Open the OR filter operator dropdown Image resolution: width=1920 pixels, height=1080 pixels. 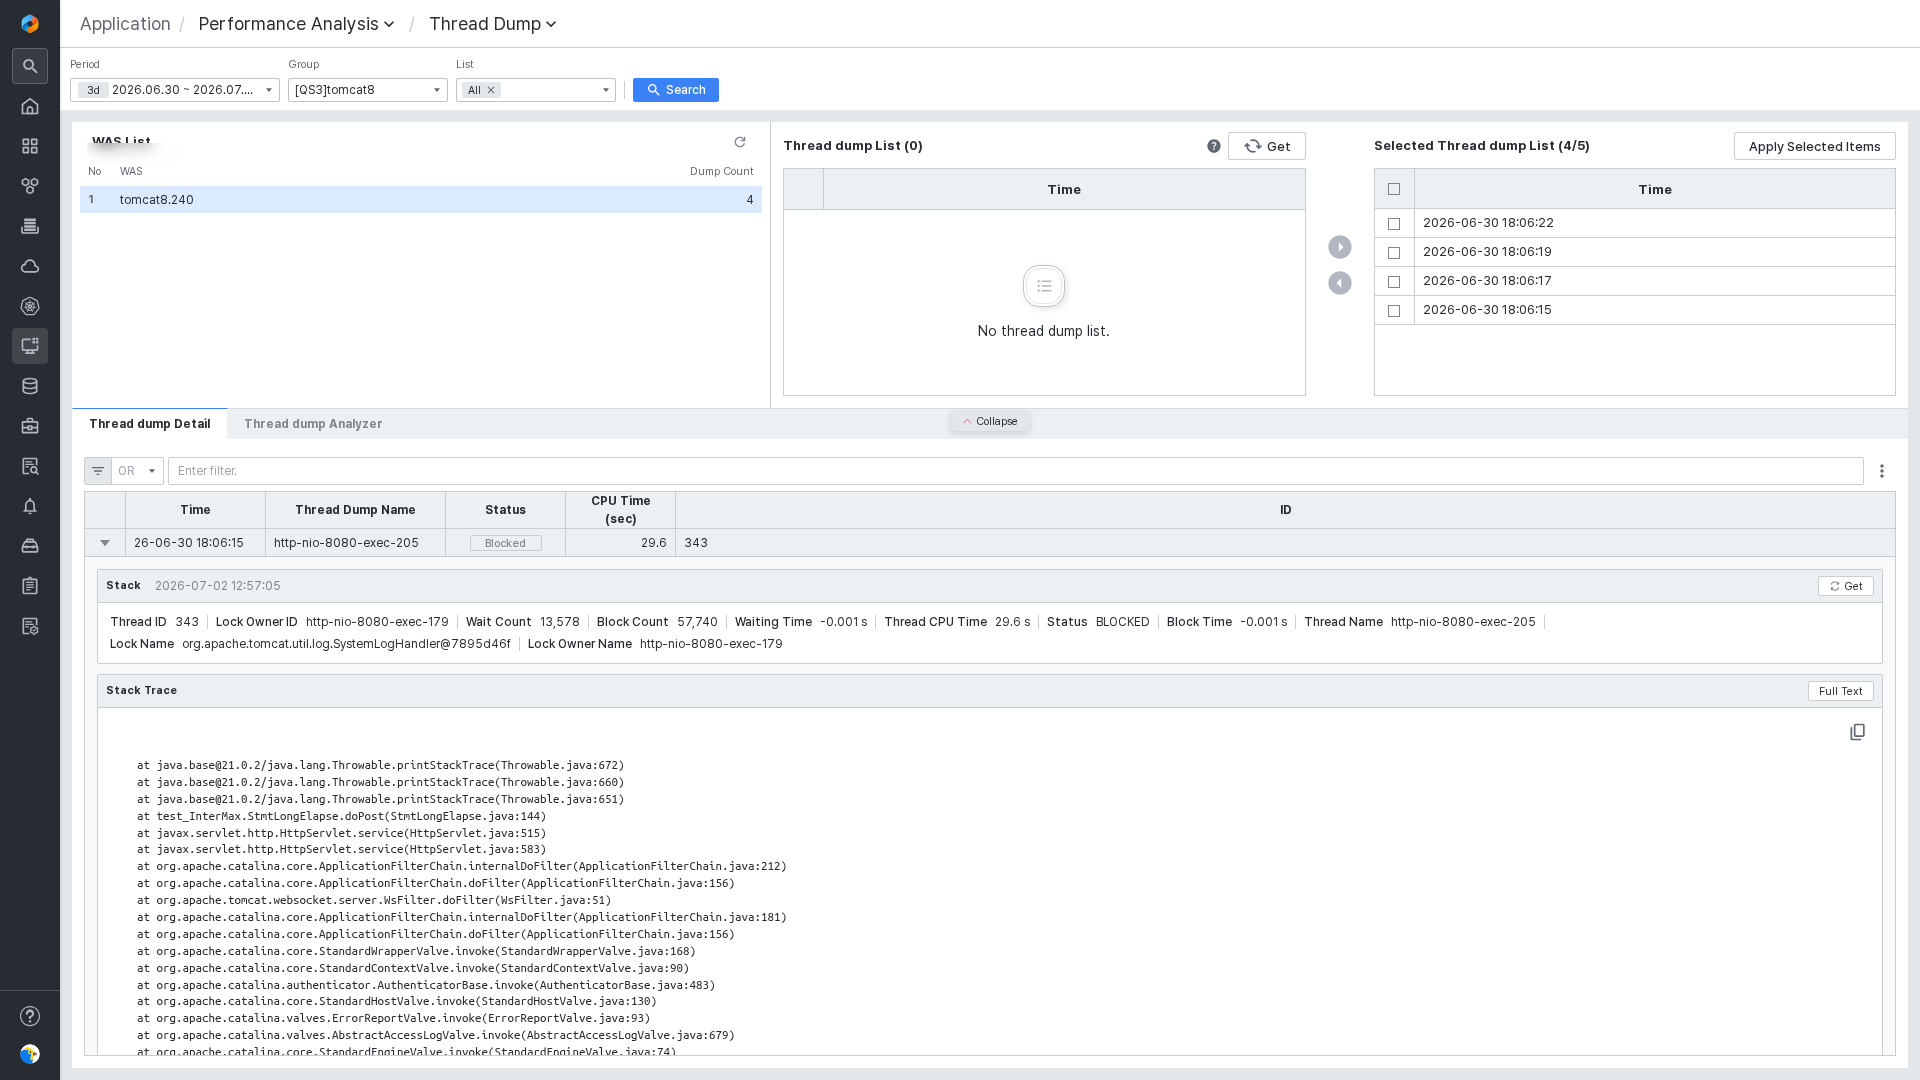(x=137, y=471)
